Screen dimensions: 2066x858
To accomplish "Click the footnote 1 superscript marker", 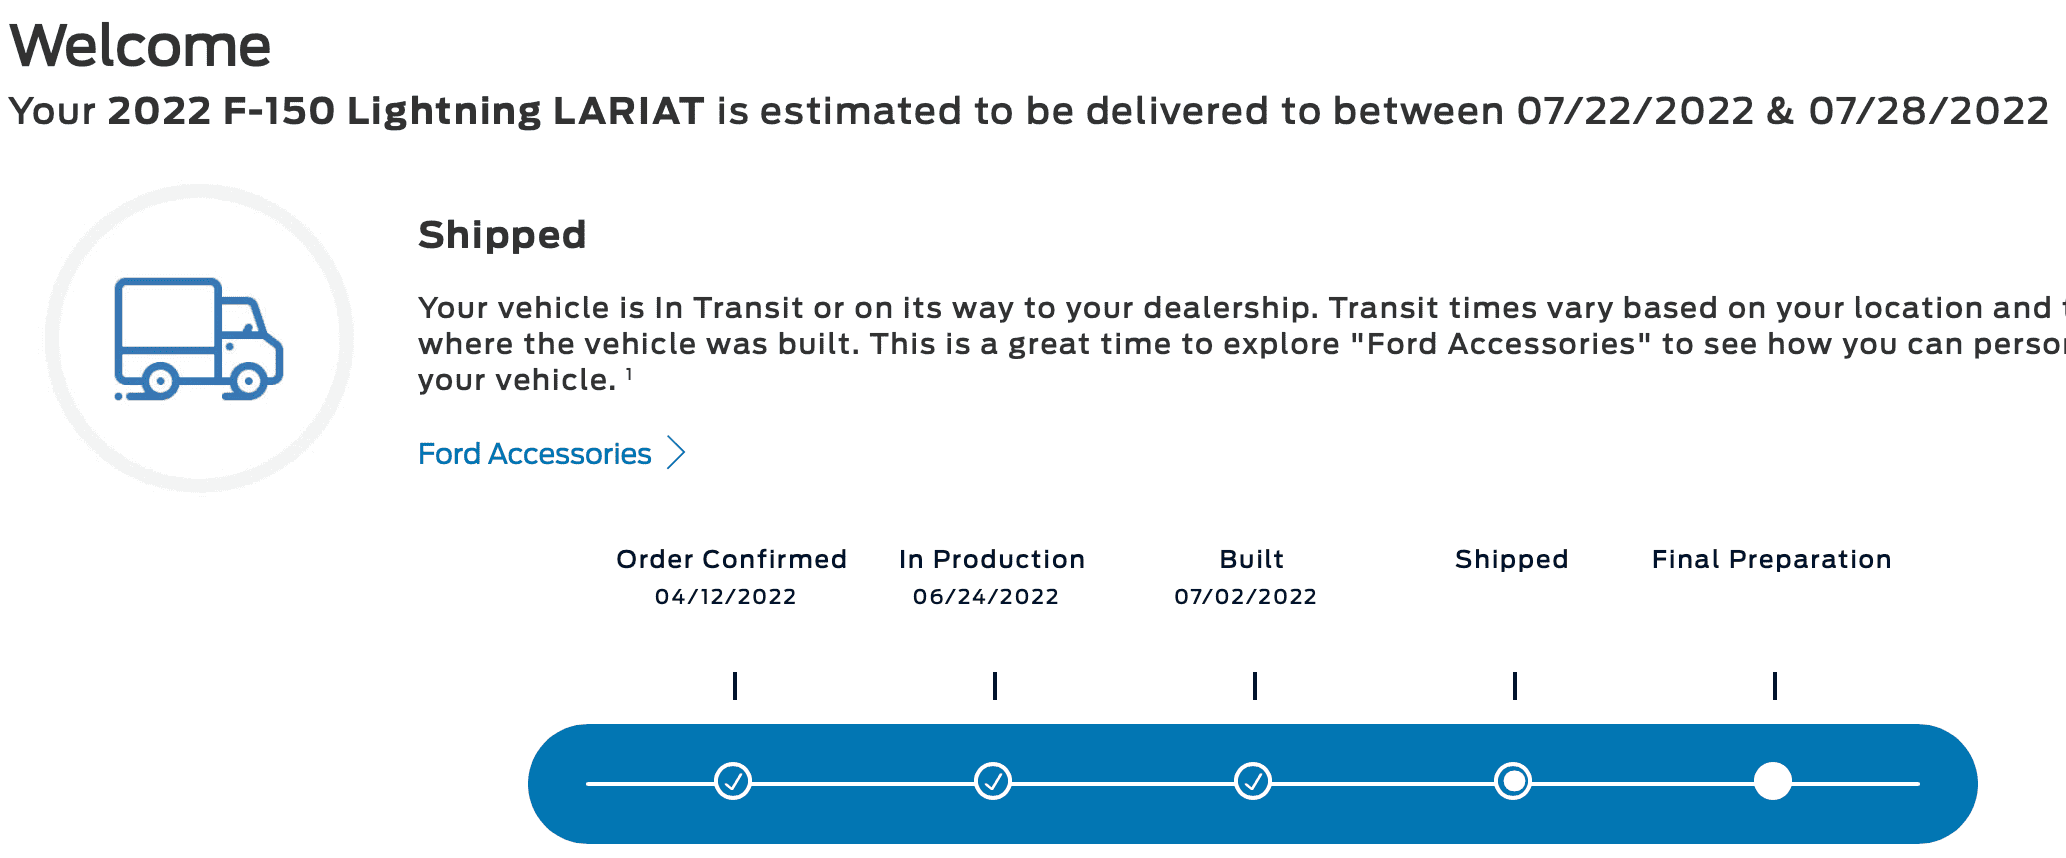I will (629, 374).
